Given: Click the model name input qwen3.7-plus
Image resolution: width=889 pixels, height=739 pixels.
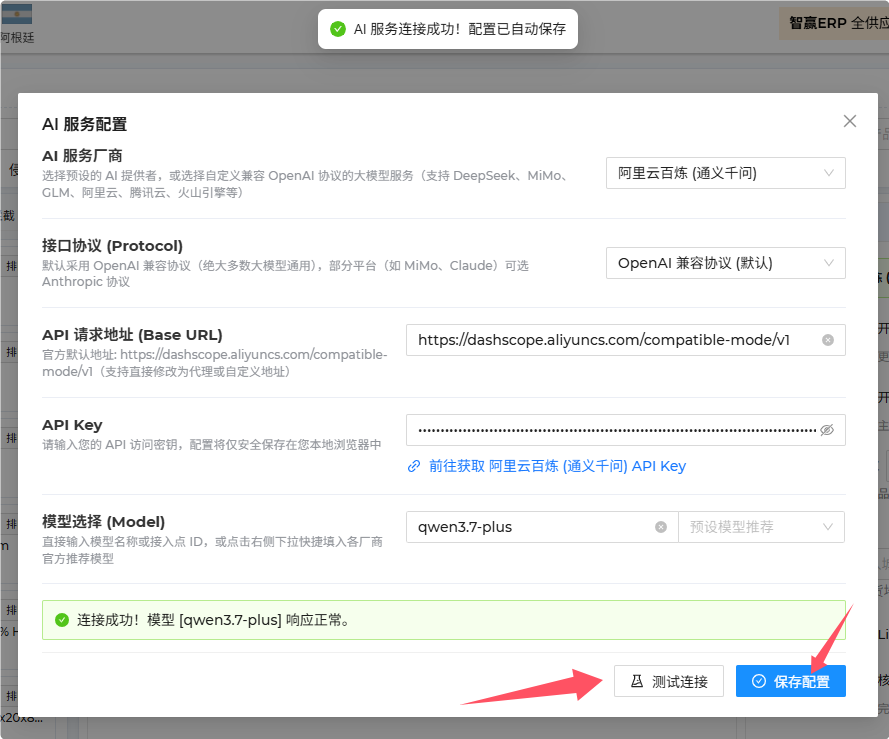Looking at the screenshot, I should point(542,527).
